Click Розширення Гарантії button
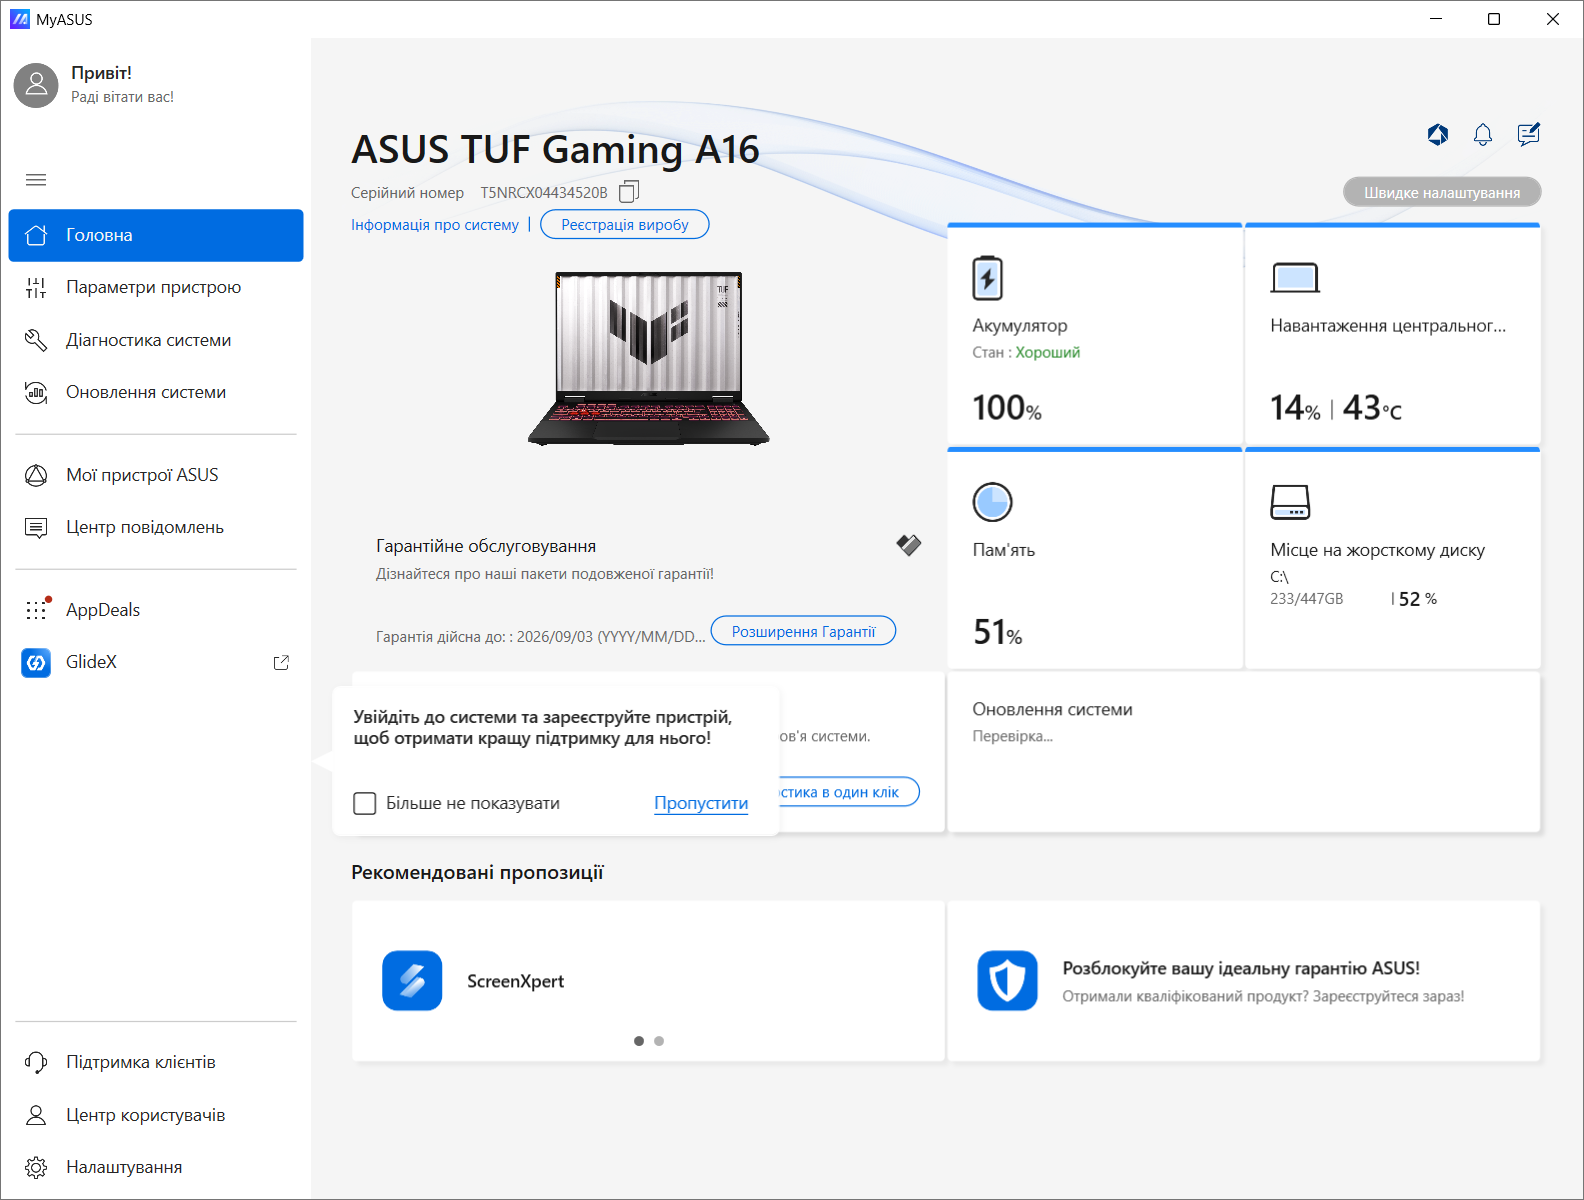1584x1200 pixels. (x=803, y=631)
